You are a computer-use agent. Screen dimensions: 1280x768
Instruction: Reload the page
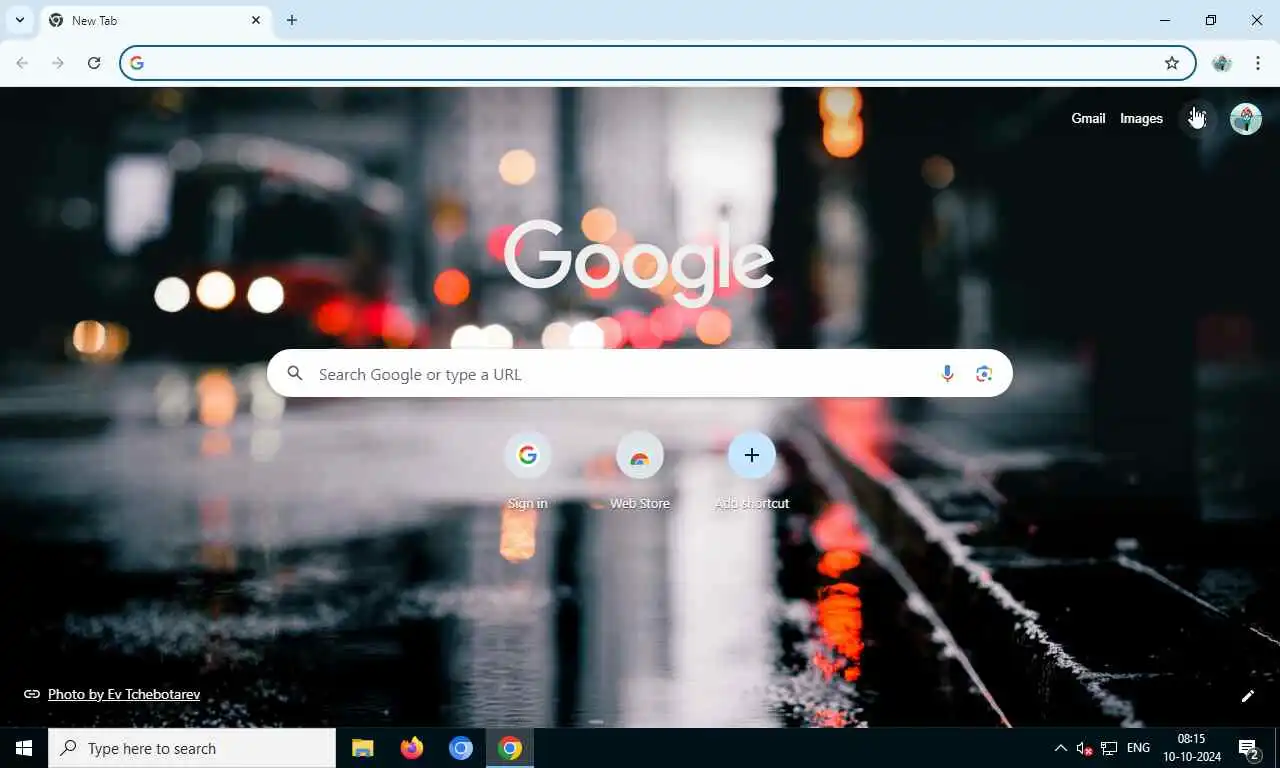point(94,63)
